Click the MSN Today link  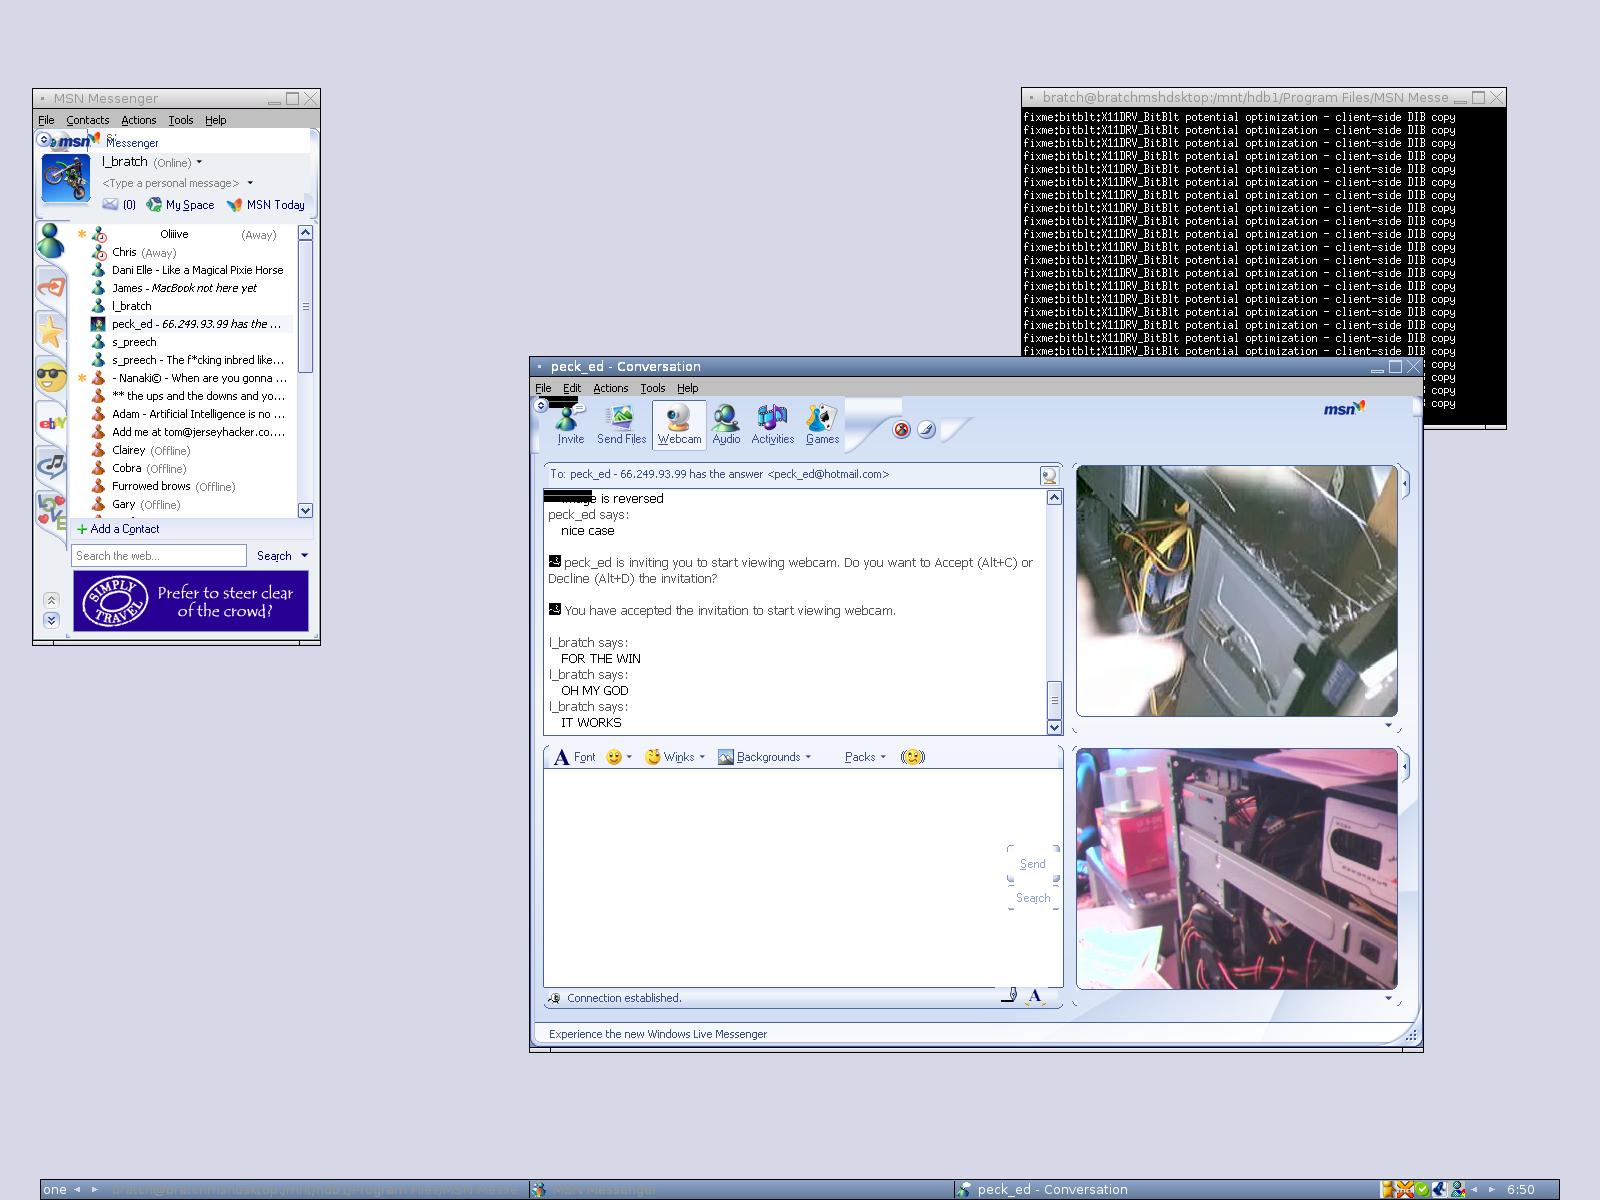click(x=266, y=205)
